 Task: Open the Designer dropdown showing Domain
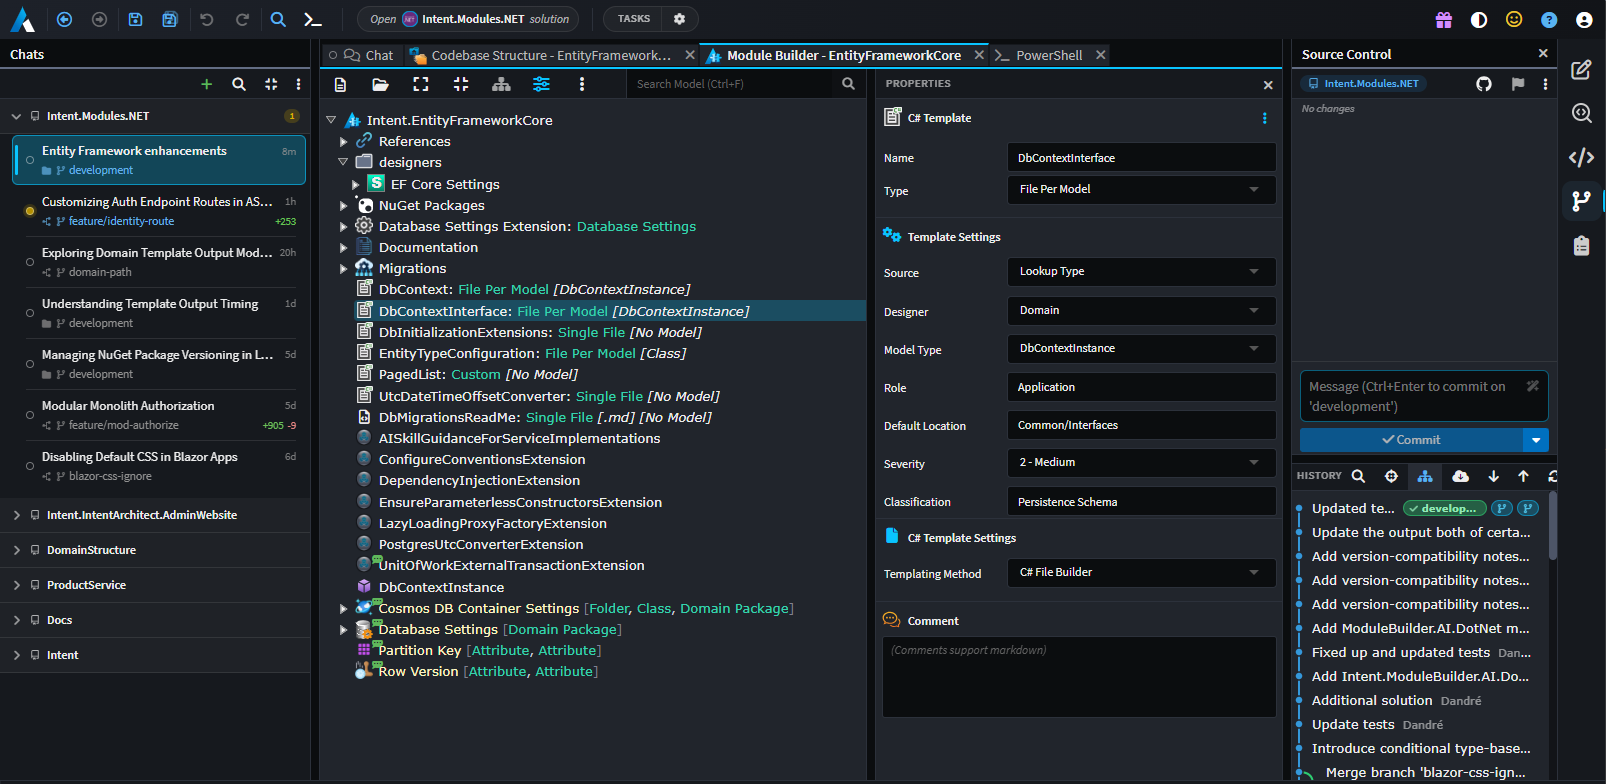point(1141,310)
